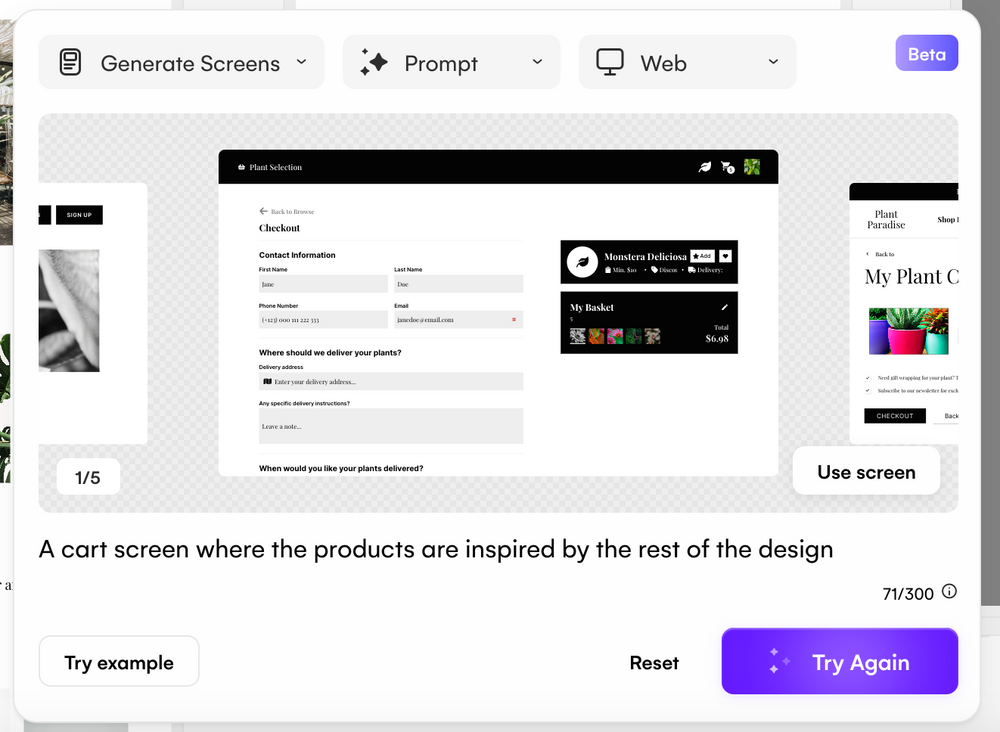The width and height of the screenshot is (1000, 732).
Task: Select the Shop menu item in Plant Paradise header
Action: click(947, 220)
